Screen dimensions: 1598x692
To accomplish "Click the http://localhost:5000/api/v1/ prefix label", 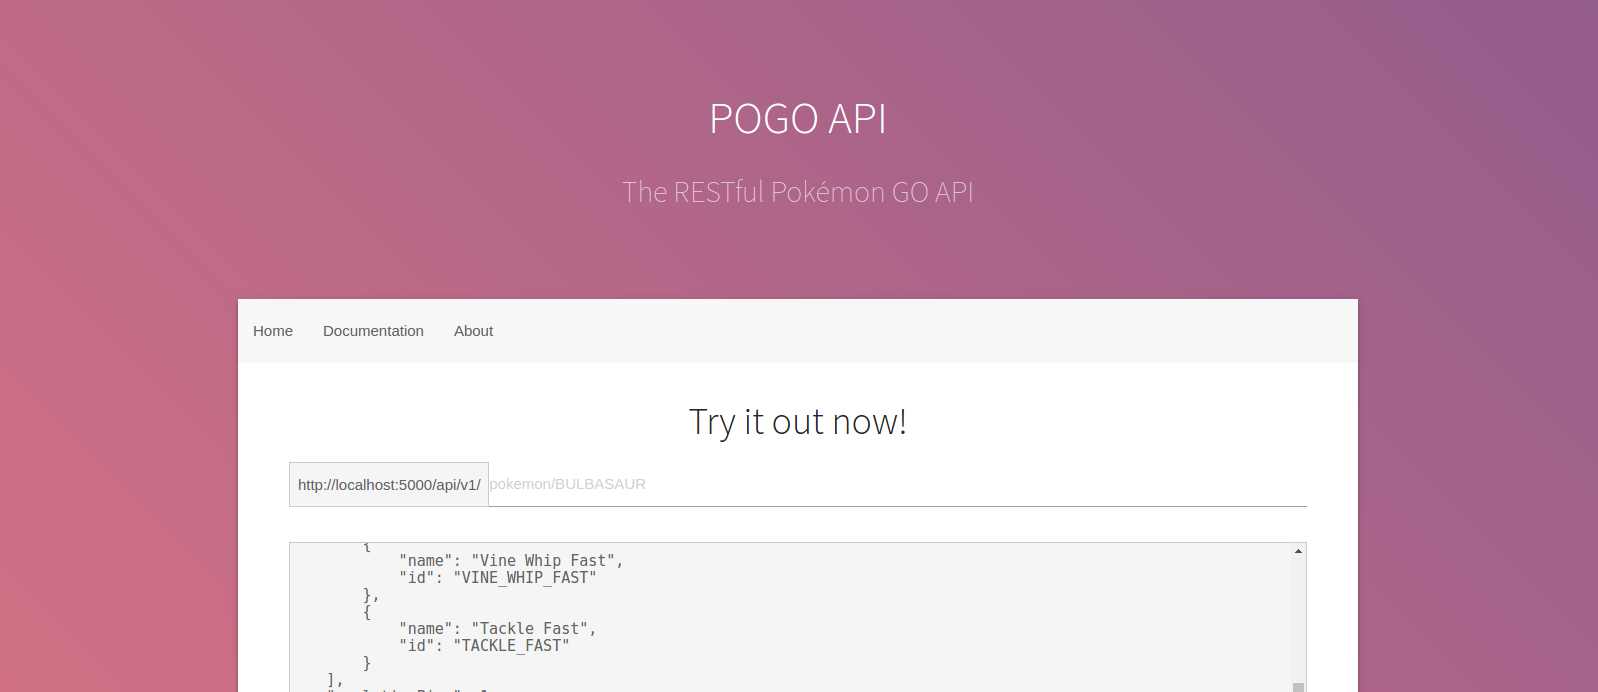I will 389,484.
